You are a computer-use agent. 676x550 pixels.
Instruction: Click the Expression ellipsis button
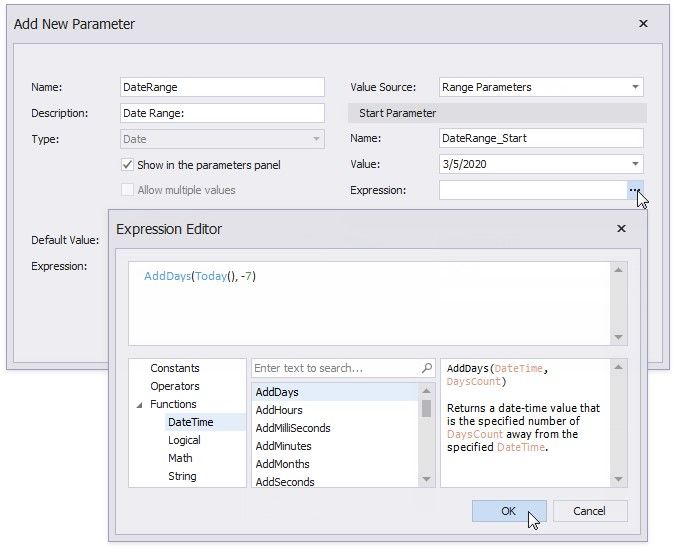[x=634, y=189]
